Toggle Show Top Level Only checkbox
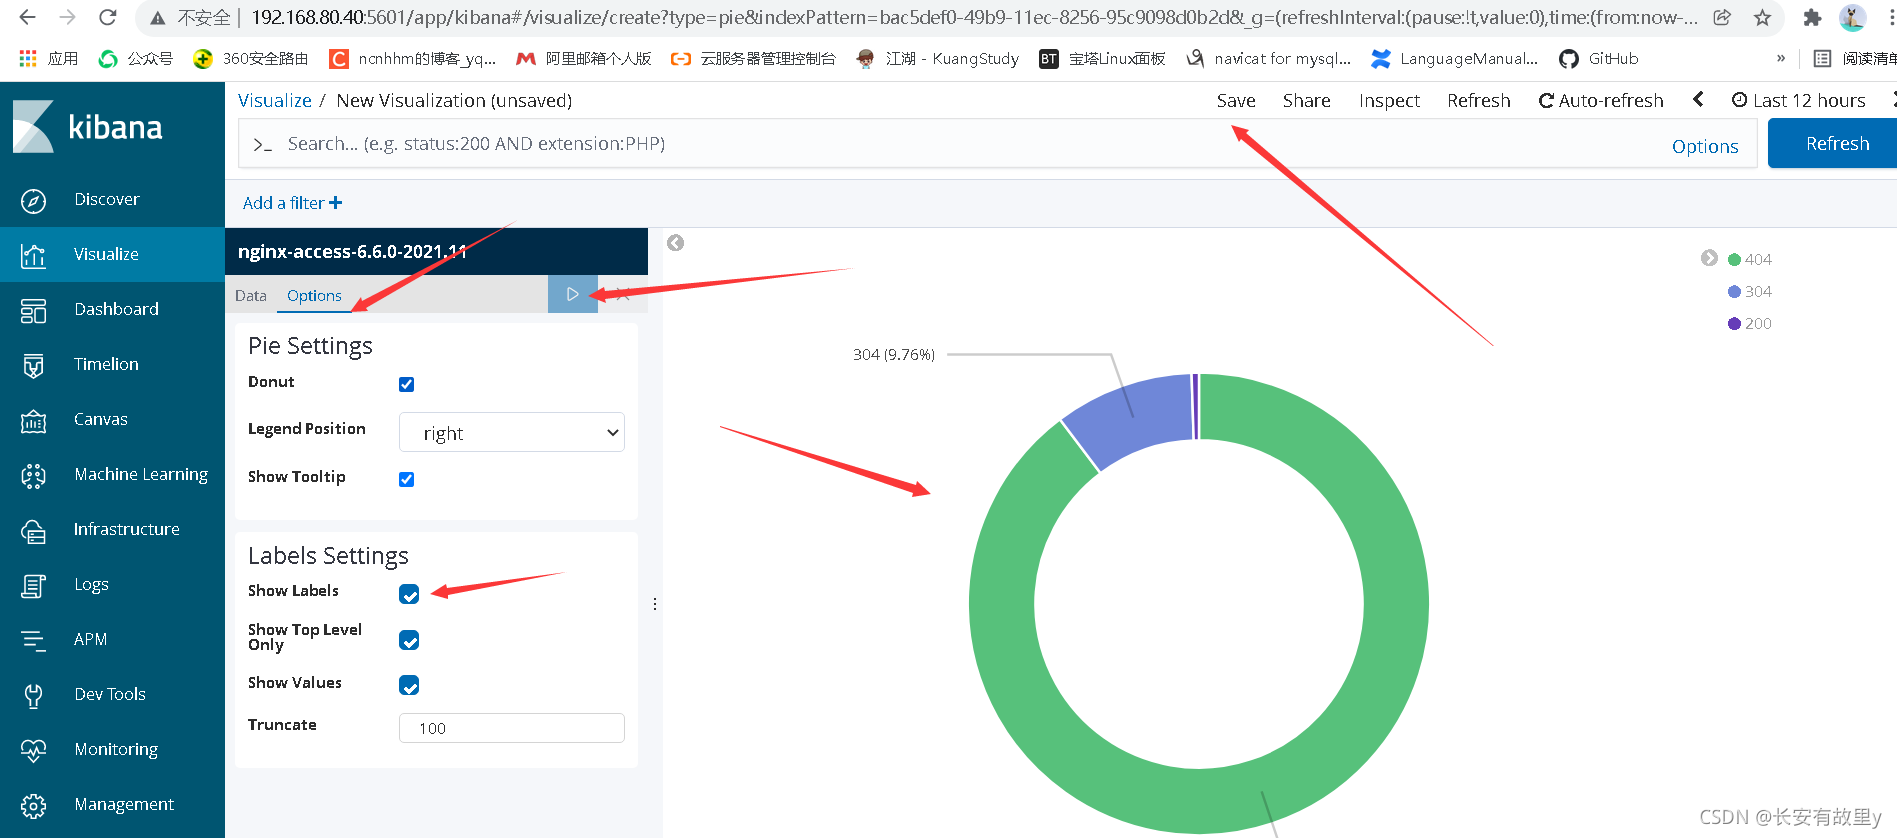Viewport: 1897px width, 838px height. [x=409, y=640]
